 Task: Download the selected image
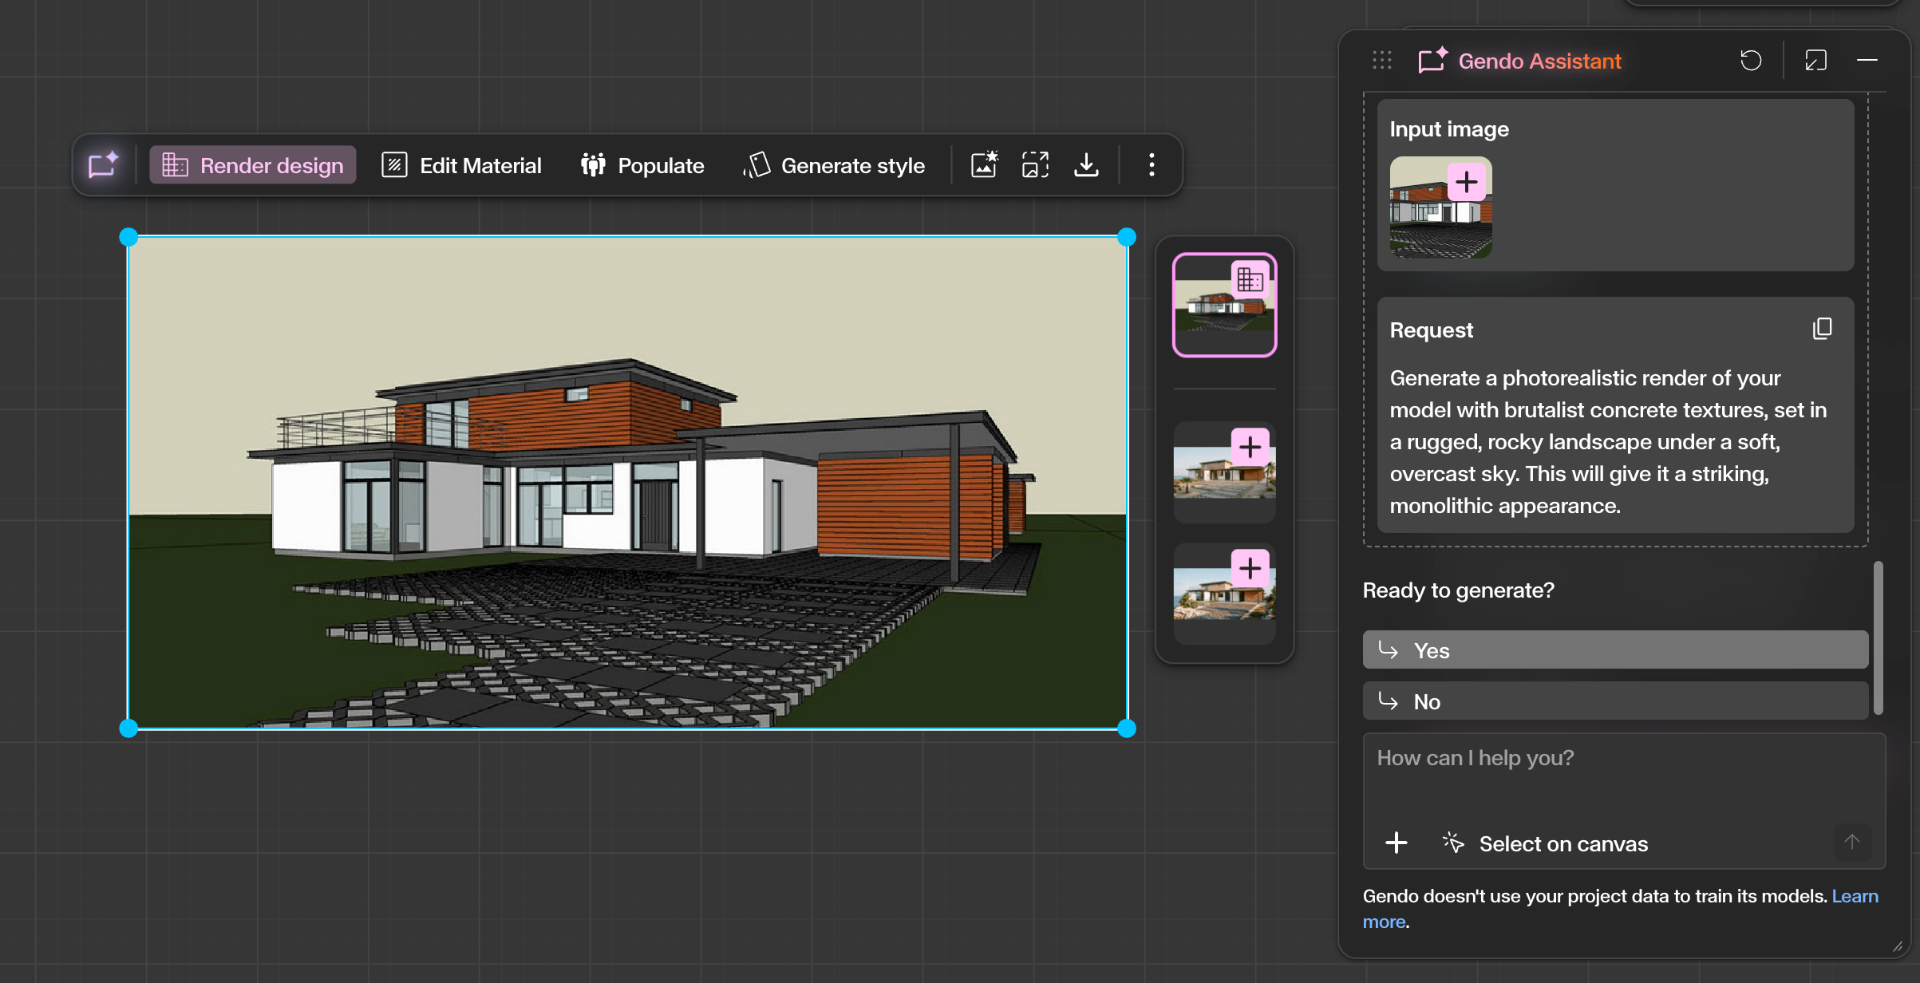coord(1086,165)
